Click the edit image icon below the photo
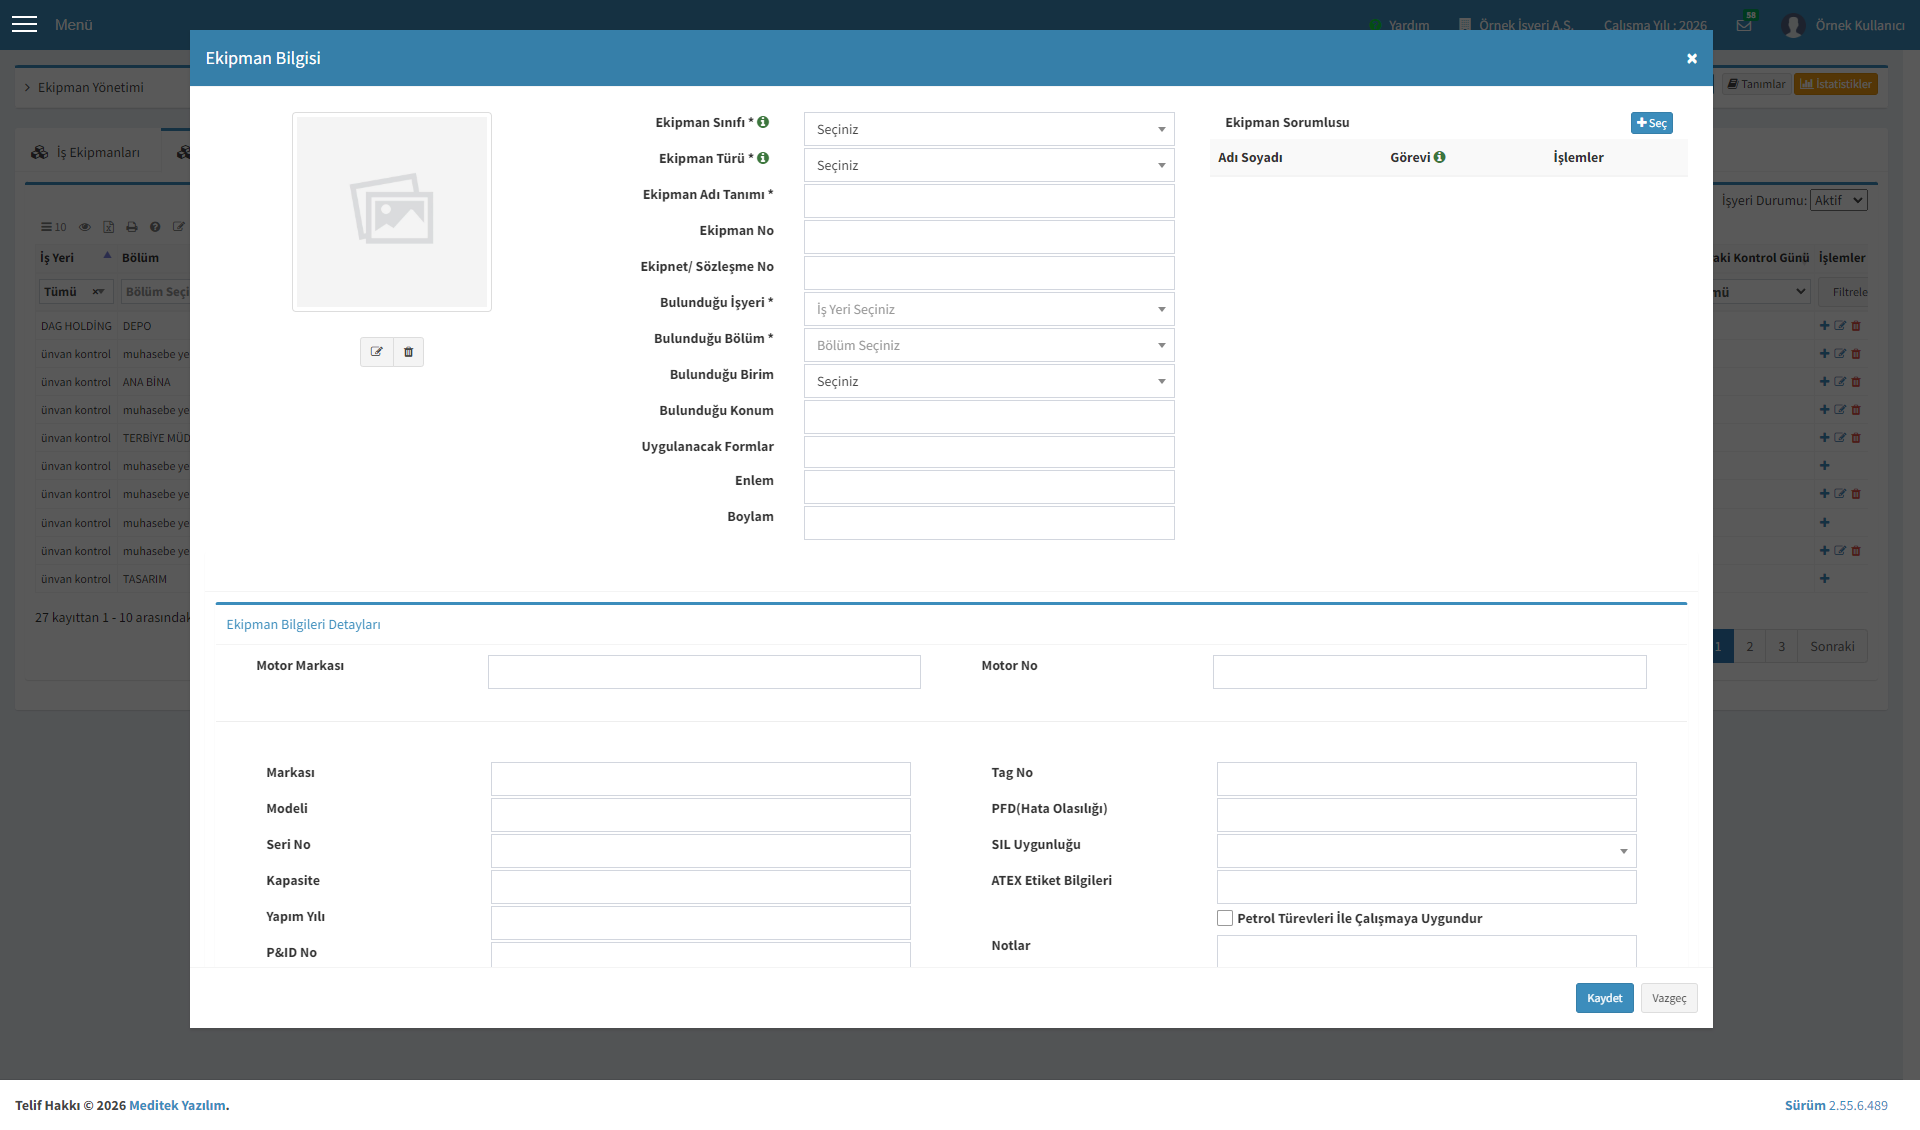 [x=377, y=352]
